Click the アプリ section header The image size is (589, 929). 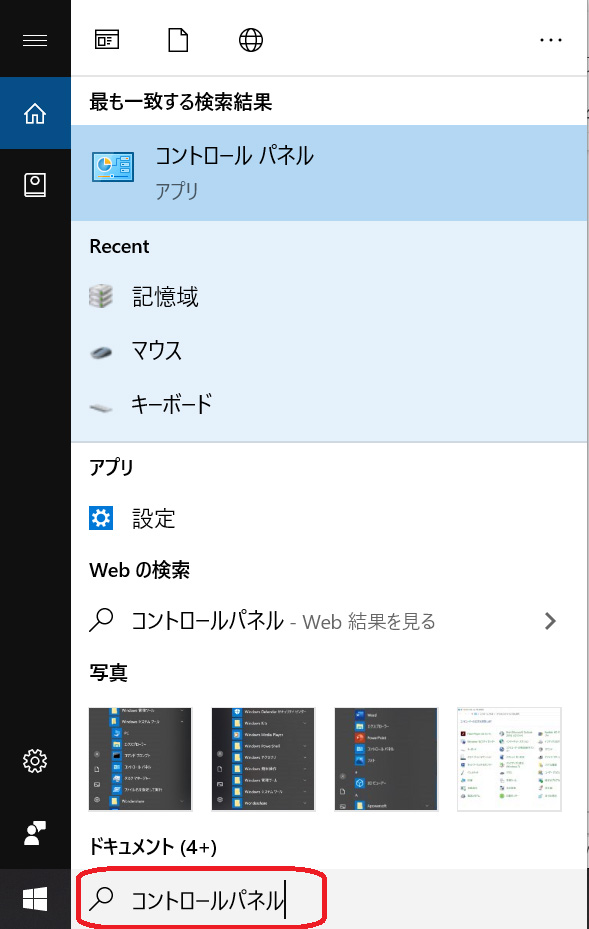(x=111, y=467)
